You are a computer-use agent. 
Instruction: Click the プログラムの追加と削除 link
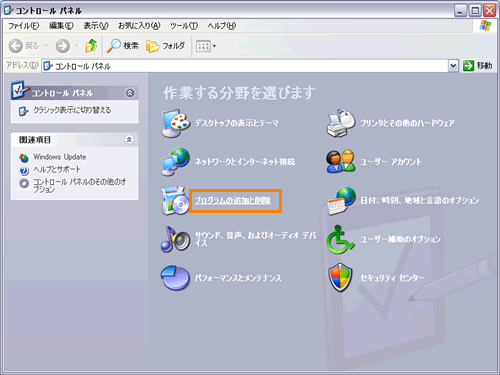tap(233, 200)
